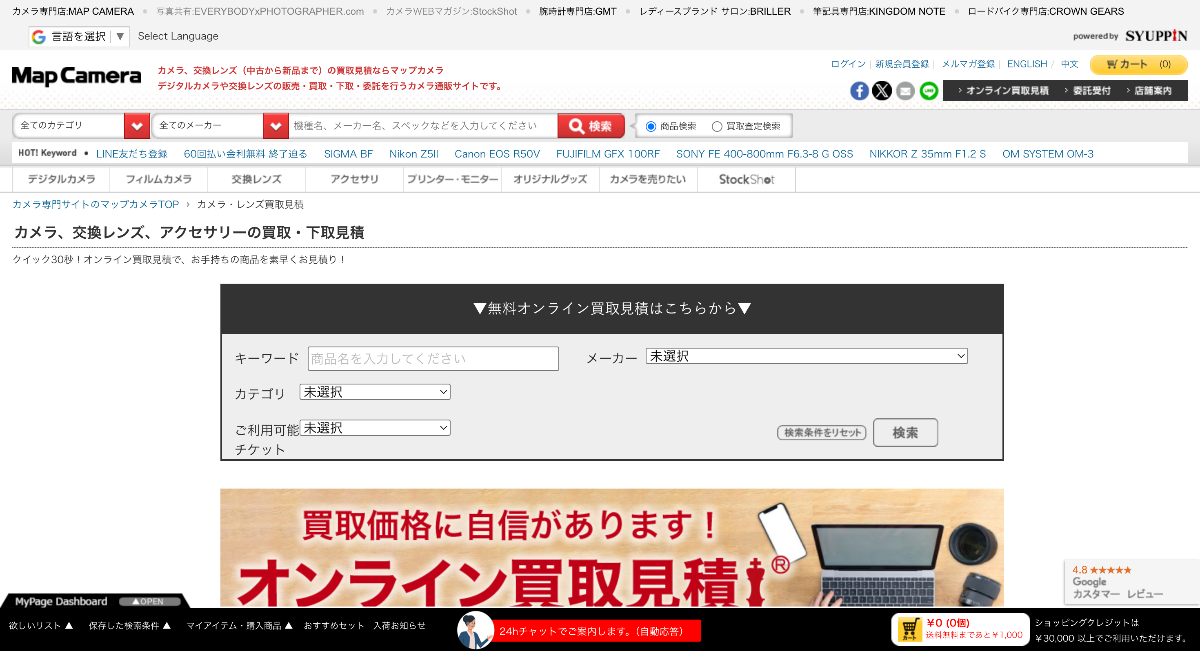1200x651 pixels.
Task: Click the SIGMA BF keyword link
Action: pyautogui.click(x=348, y=154)
